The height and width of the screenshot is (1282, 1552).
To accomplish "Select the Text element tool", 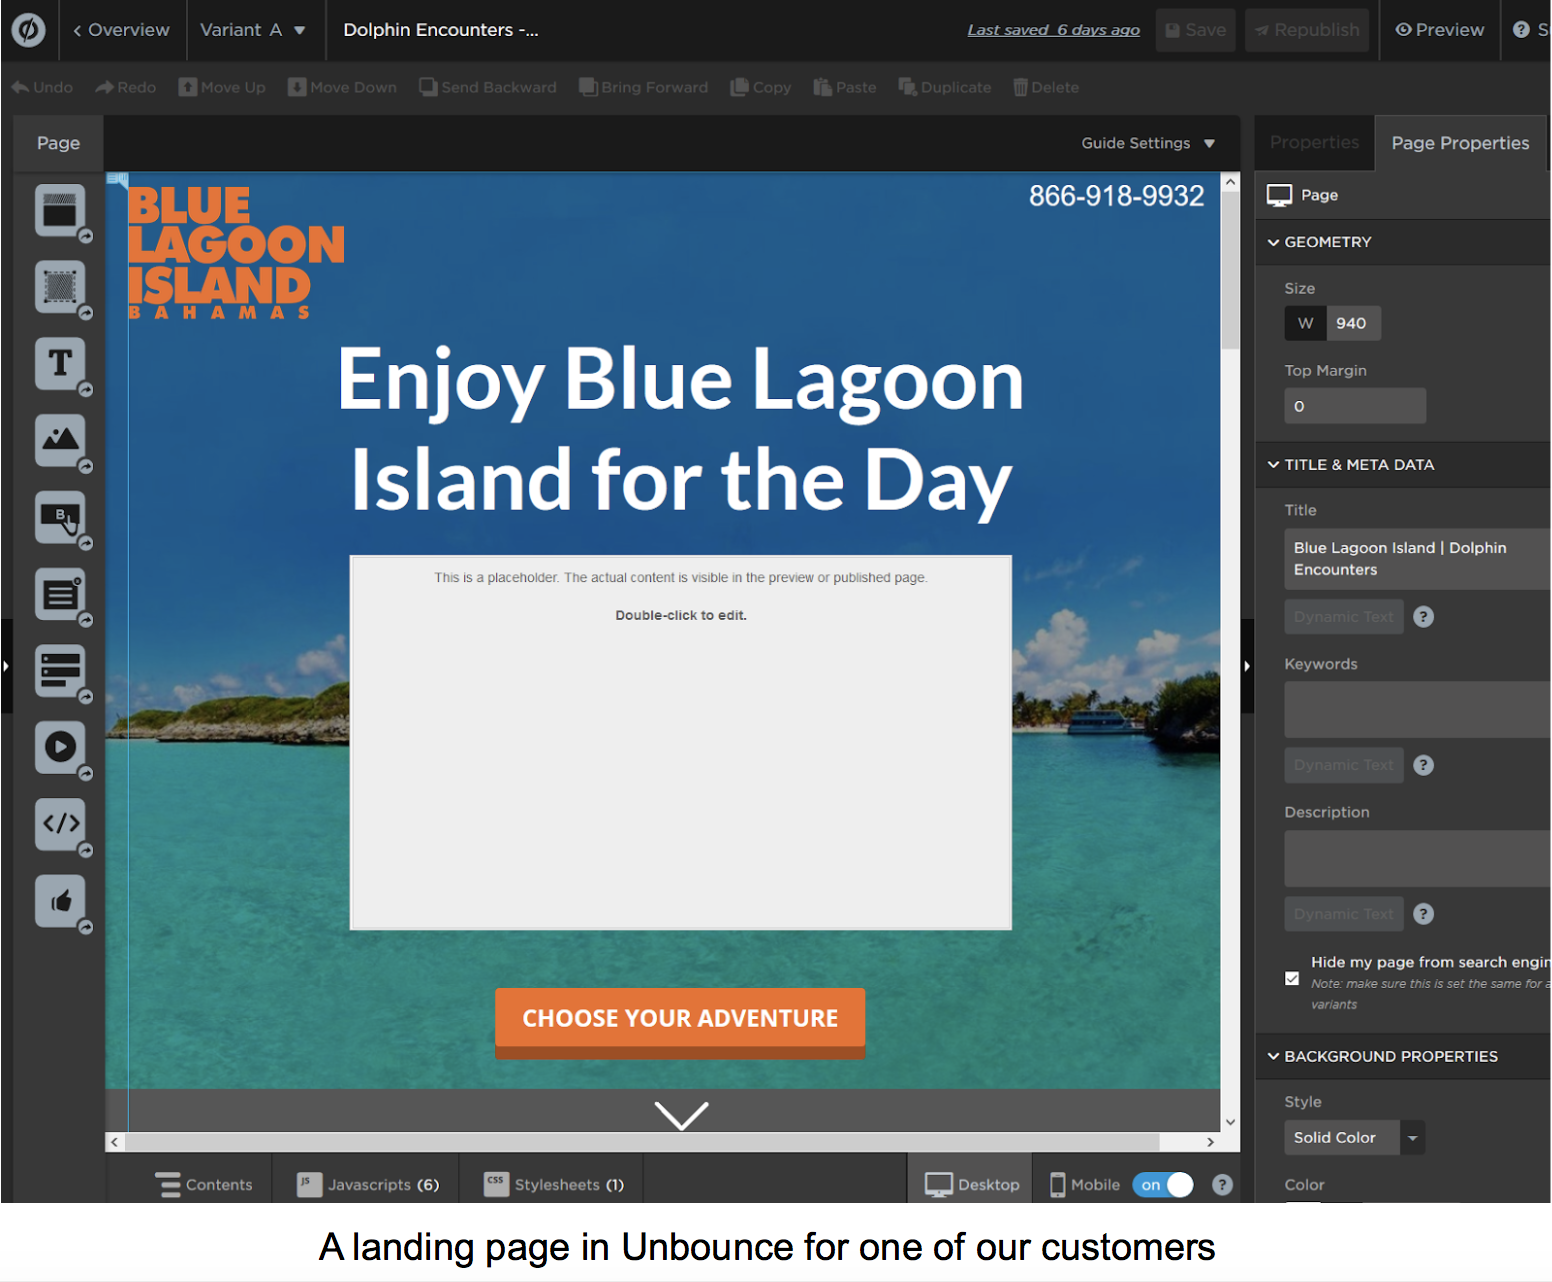I will coord(60,364).
